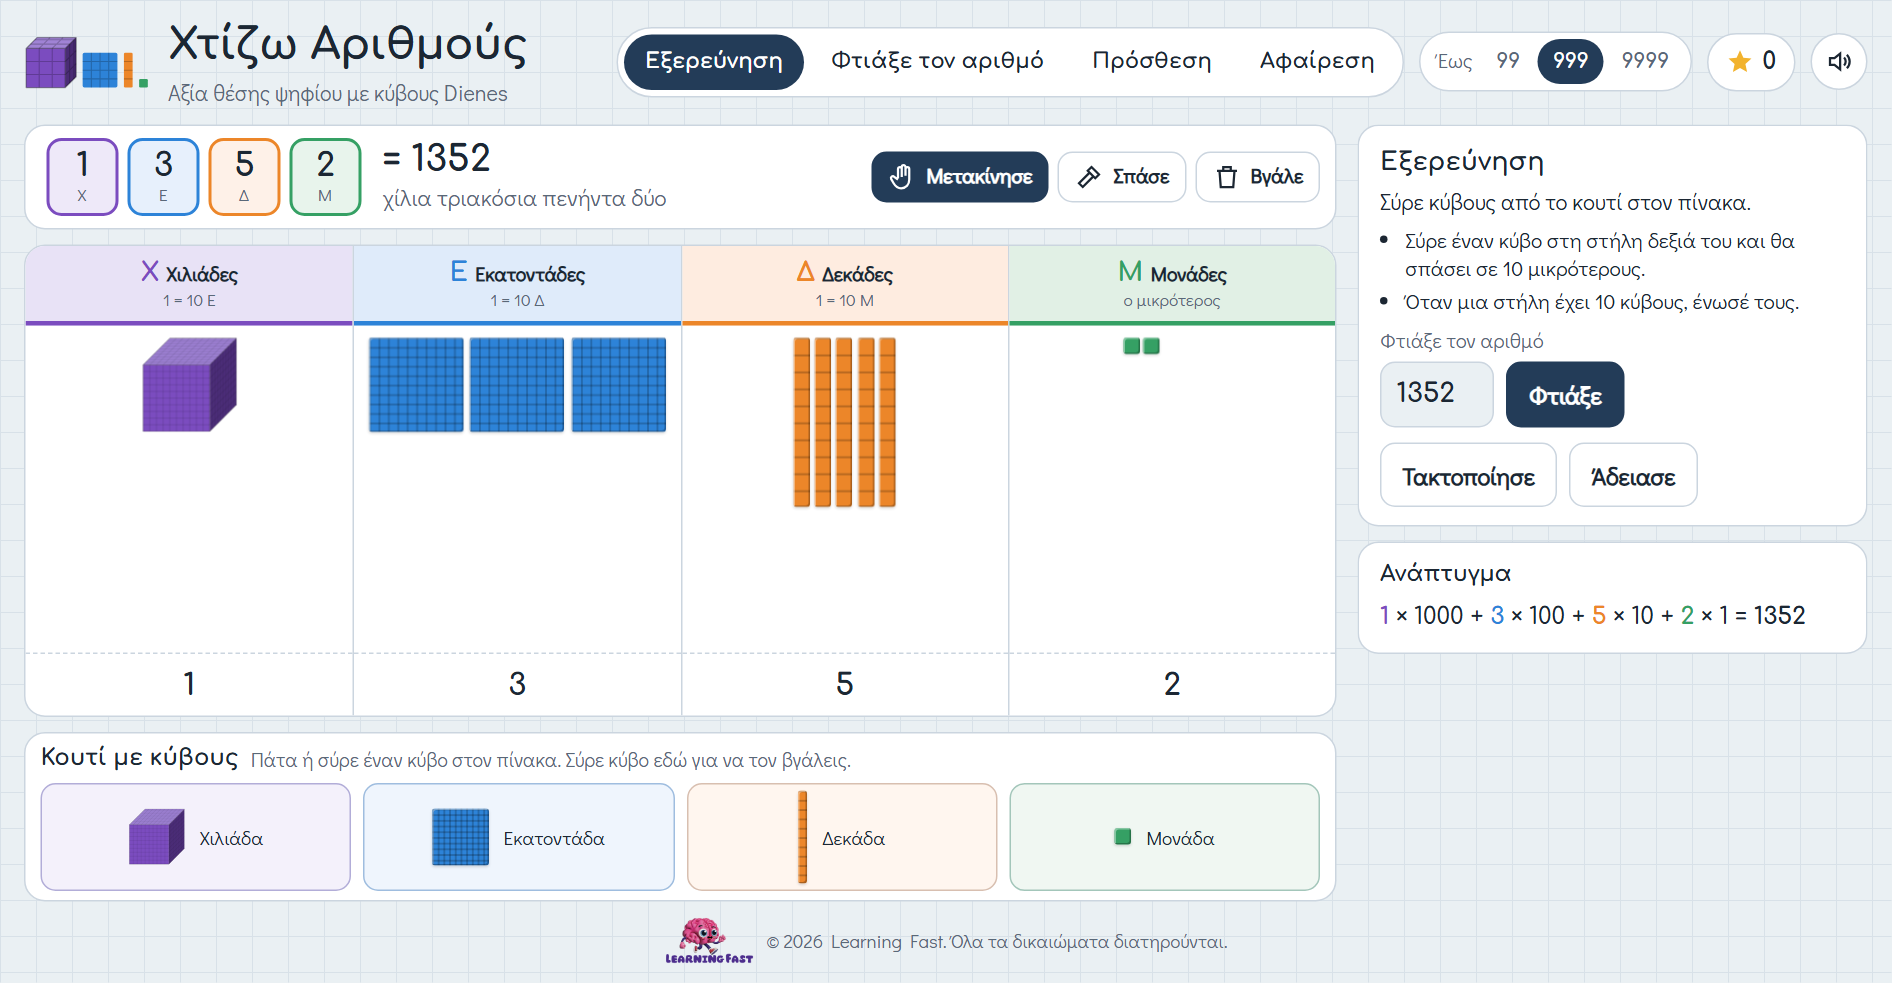Add a Δεκάδα rod from the box

coord(842,837)
